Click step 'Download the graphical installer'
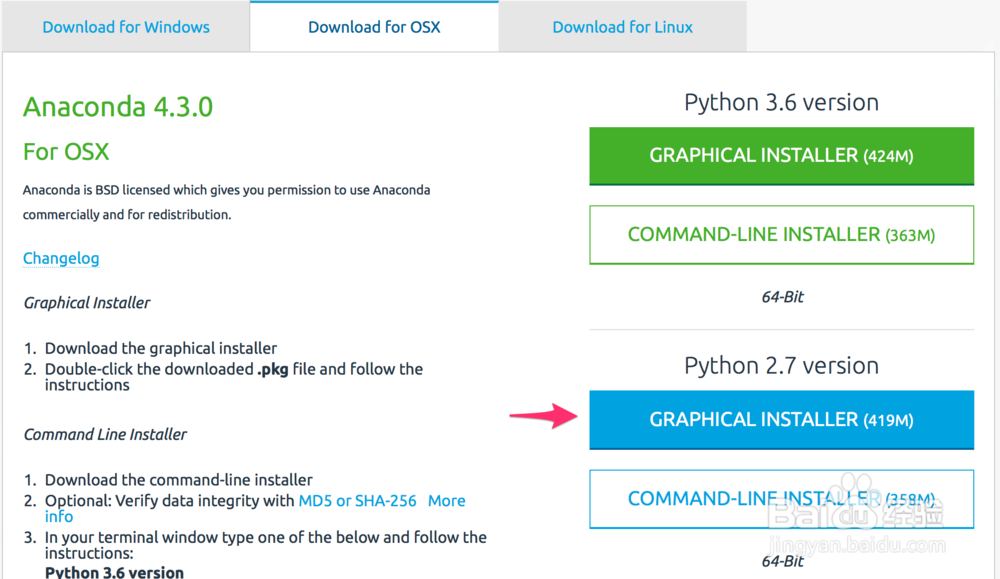Screen dimensions: 1000x579 click(161, 348)
